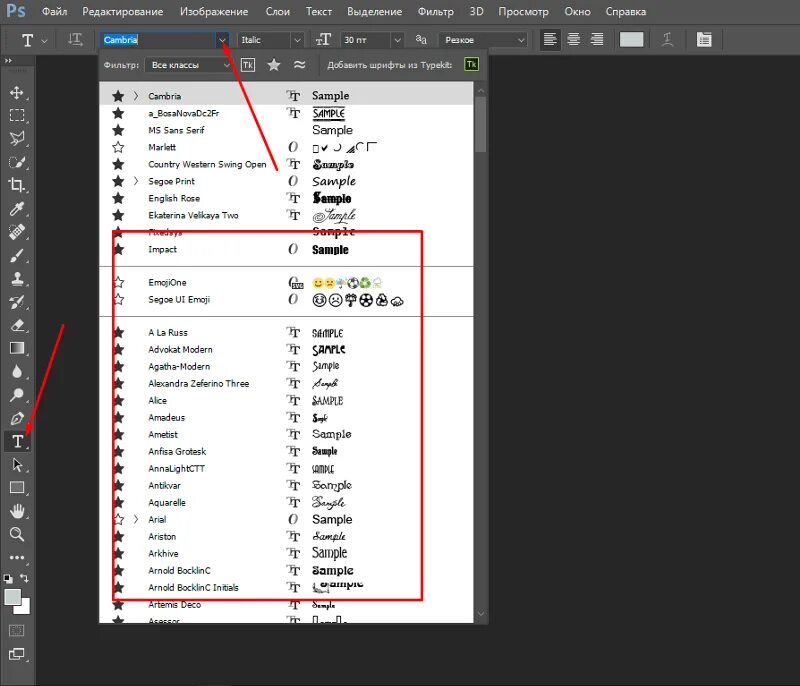Expand the Arial font family
The height and width of the screenshot is (686, 800).
click(x=136, y=520)
